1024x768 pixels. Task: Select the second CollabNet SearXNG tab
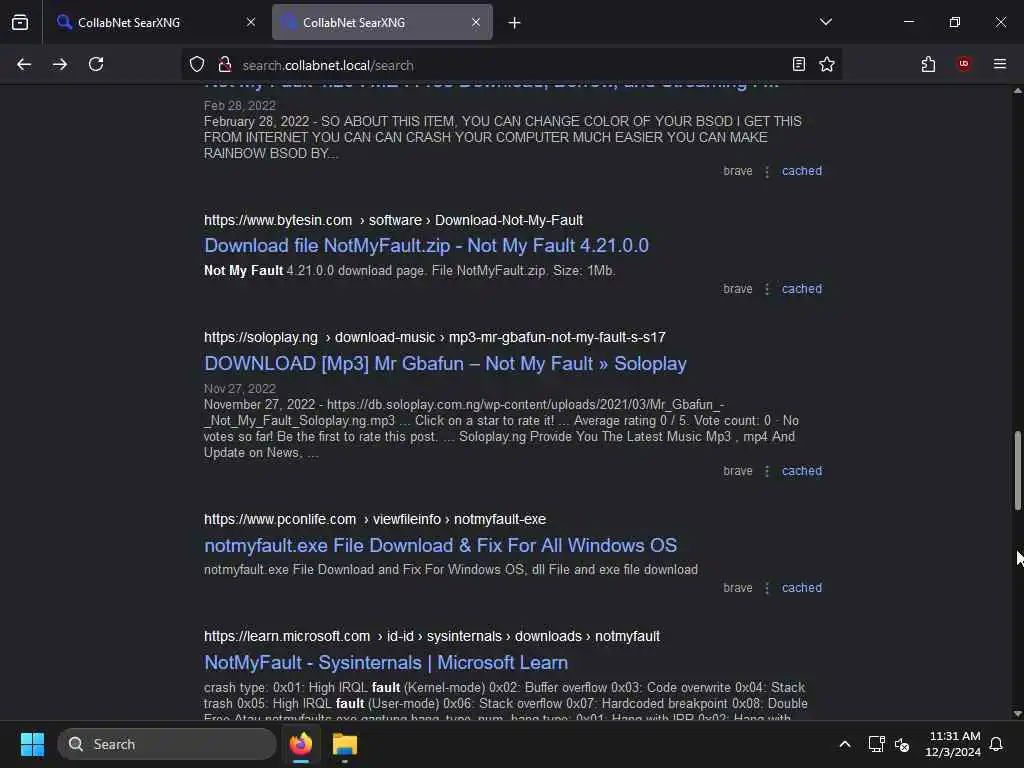coord(382,22)
